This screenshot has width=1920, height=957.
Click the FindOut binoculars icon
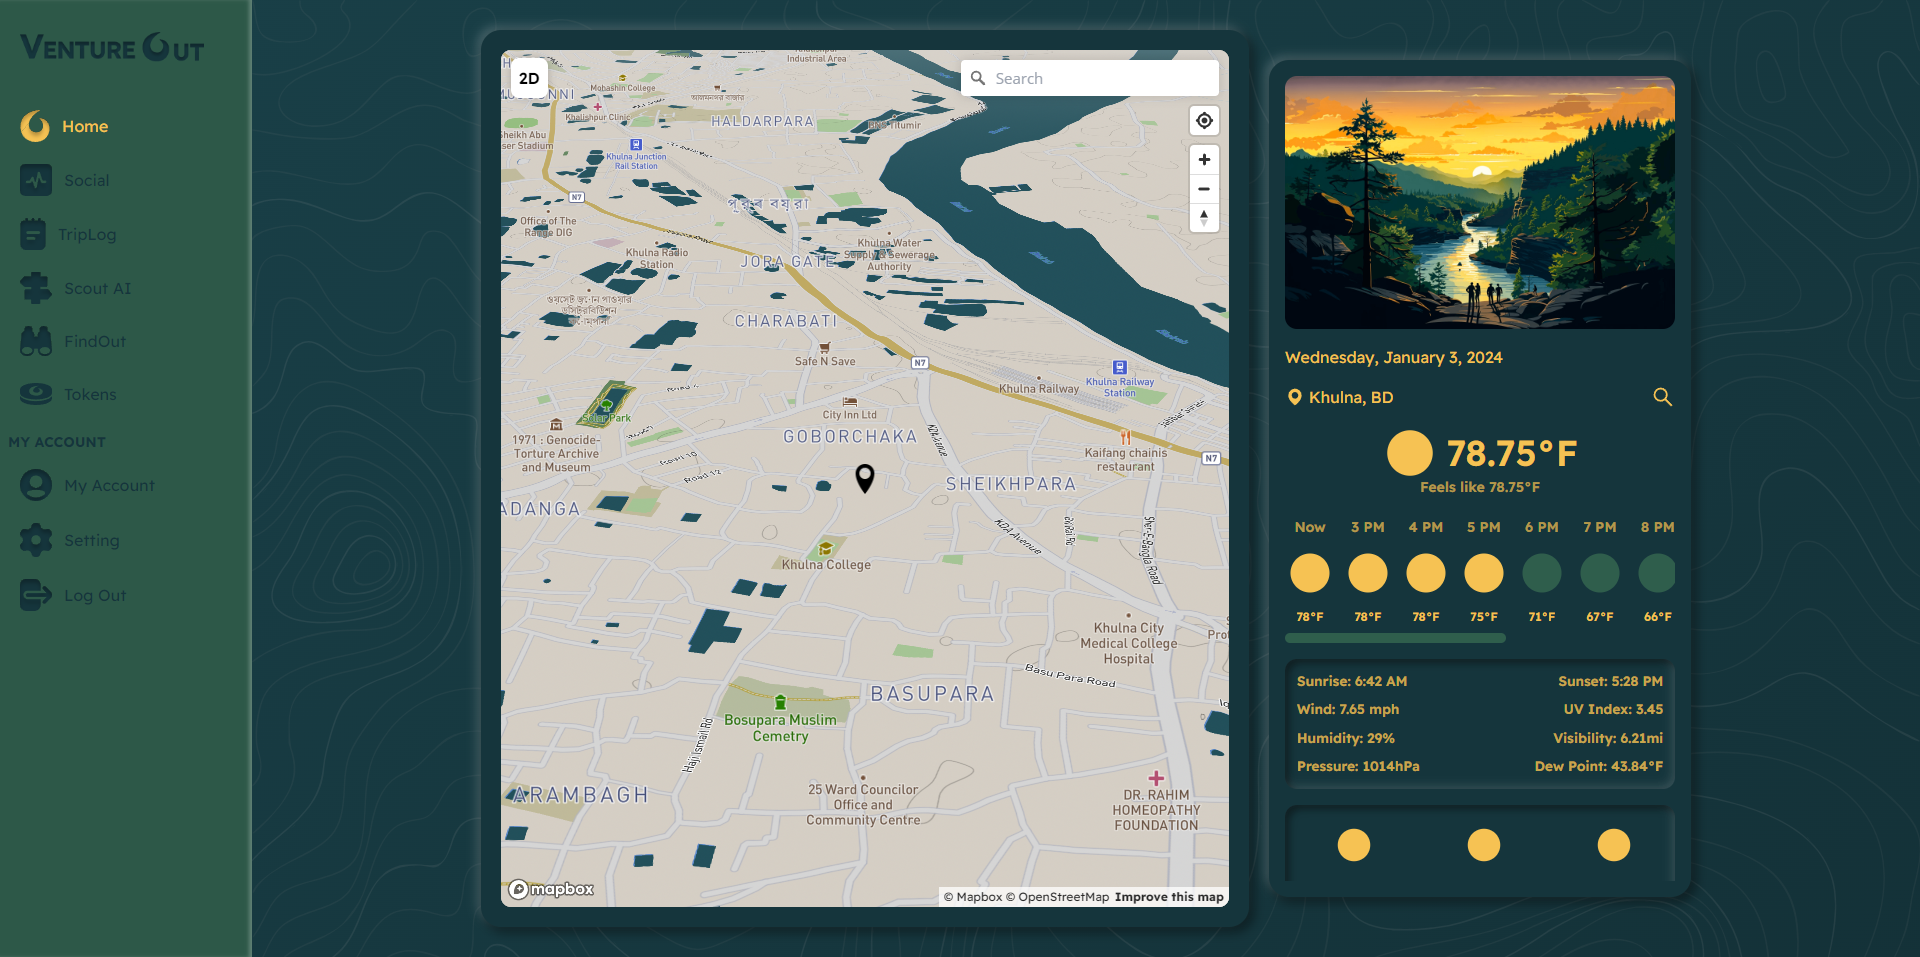click(x=36, y=341)
